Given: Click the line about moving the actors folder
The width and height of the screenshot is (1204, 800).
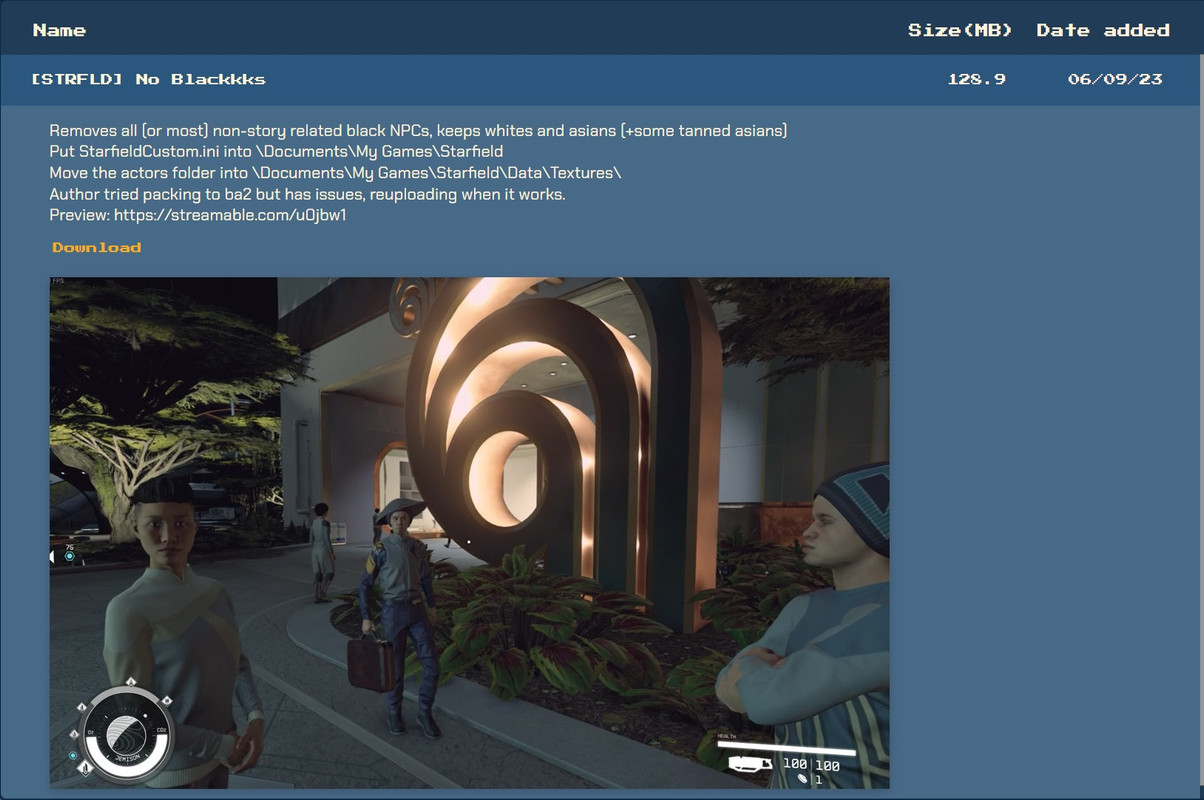Looking at the screenshot, I should (x=335, y=173).
